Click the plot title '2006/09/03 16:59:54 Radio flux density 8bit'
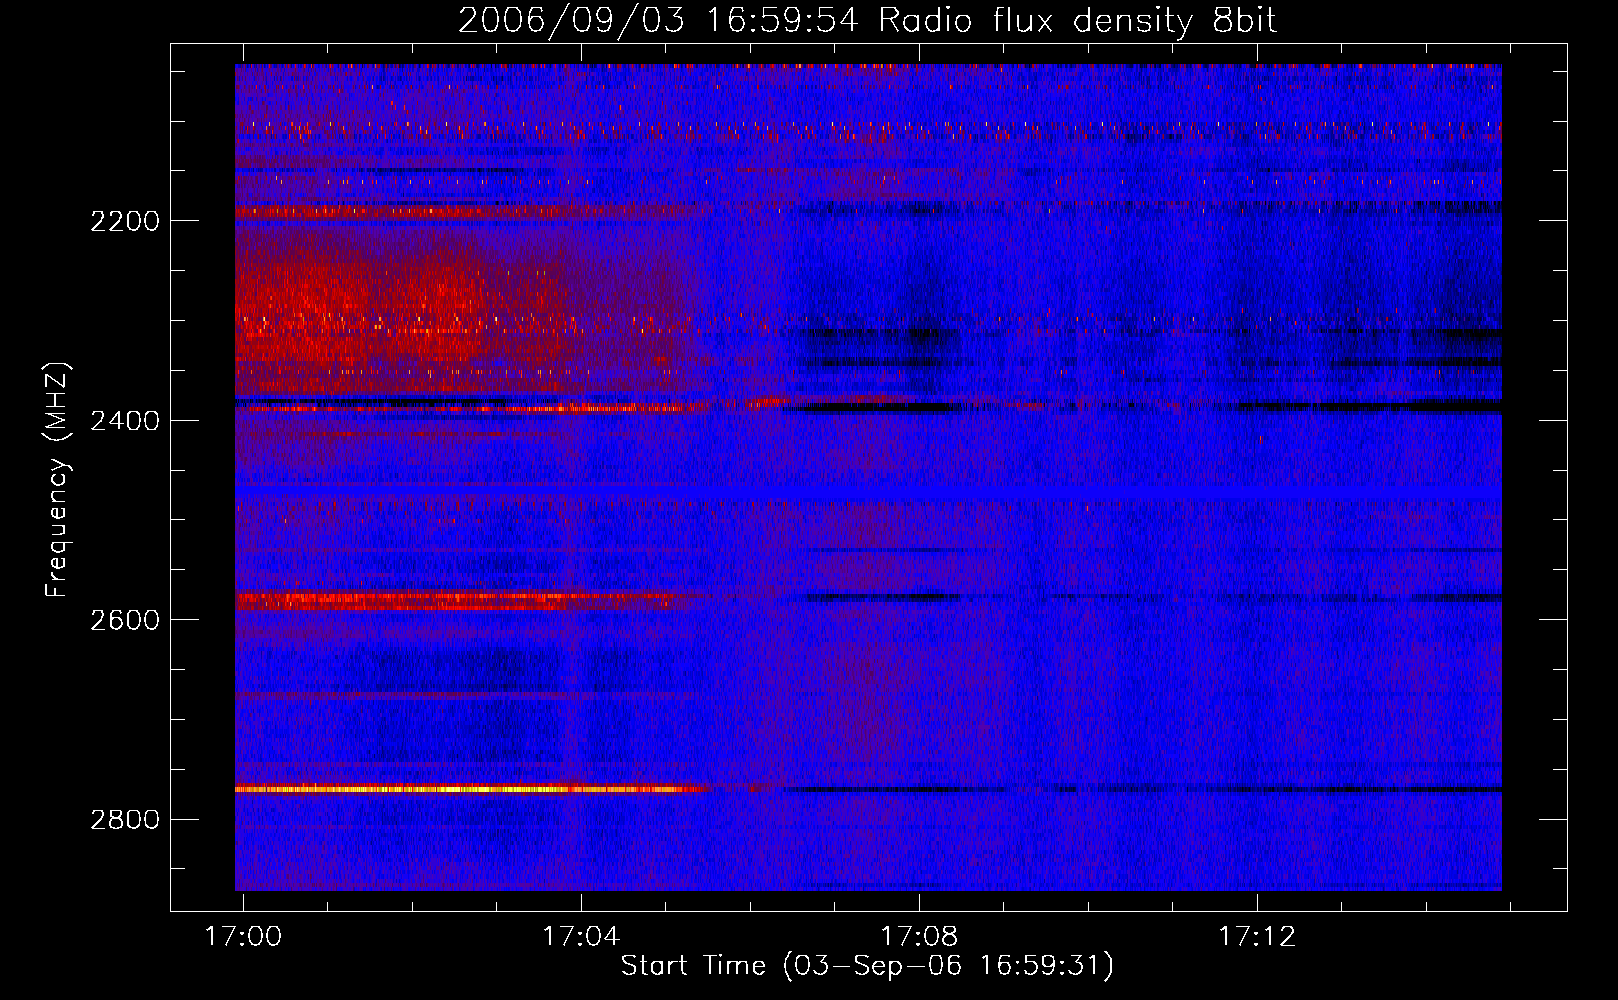1618x1000 pixels. 868,20
